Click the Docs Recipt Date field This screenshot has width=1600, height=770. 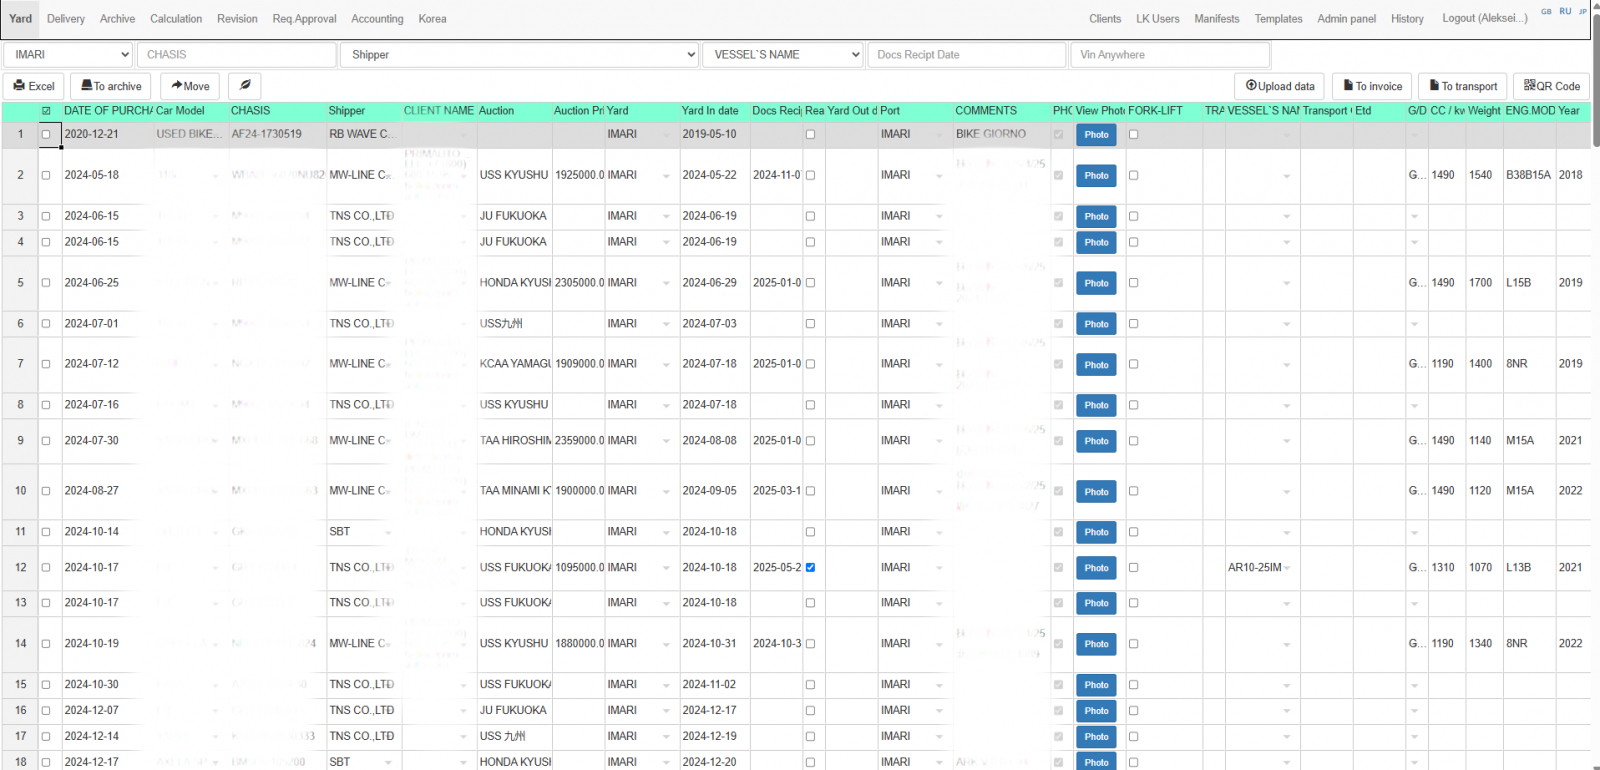(x=967, y=55)
